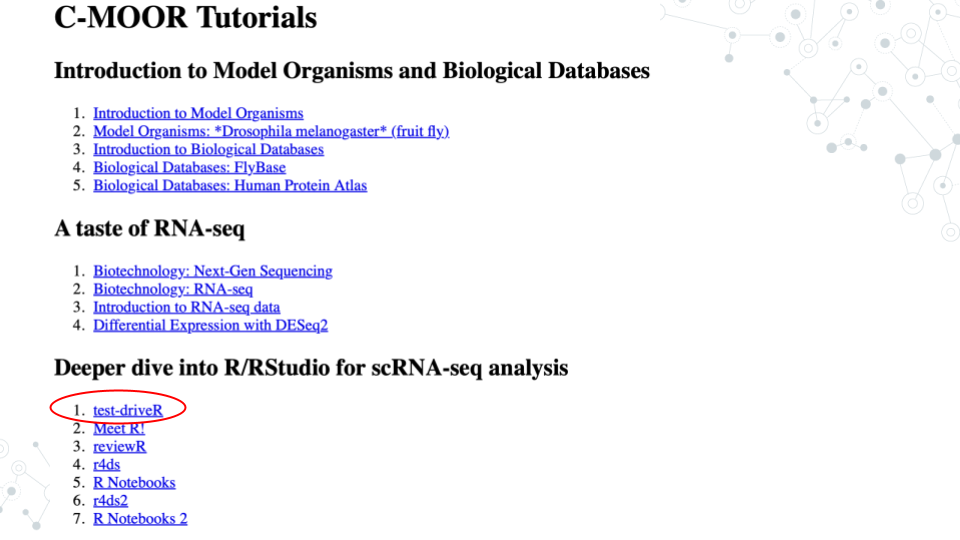The height and width of the screenshot is (540, 960).
Task: Go to Differential Expression with DESeq2
Action: pyautogui.click(x=210, y=325)
